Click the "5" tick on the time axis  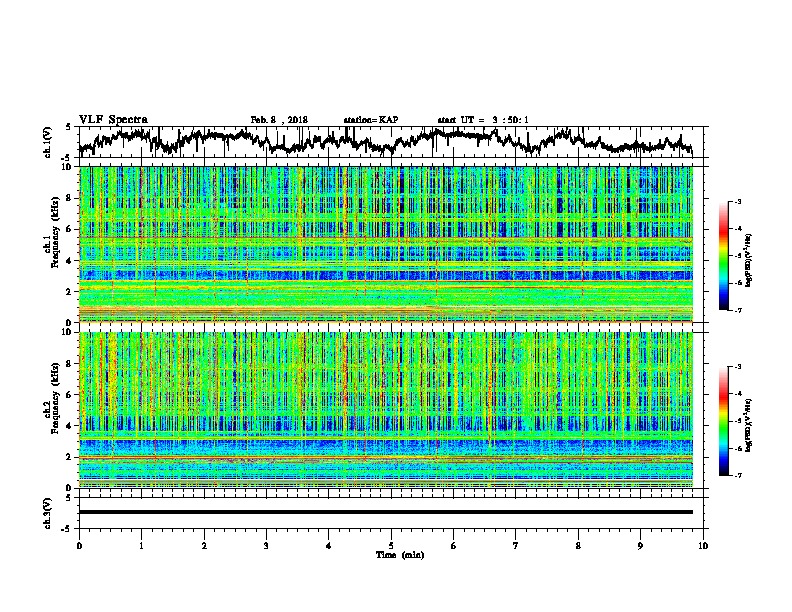tap(391, 546)
